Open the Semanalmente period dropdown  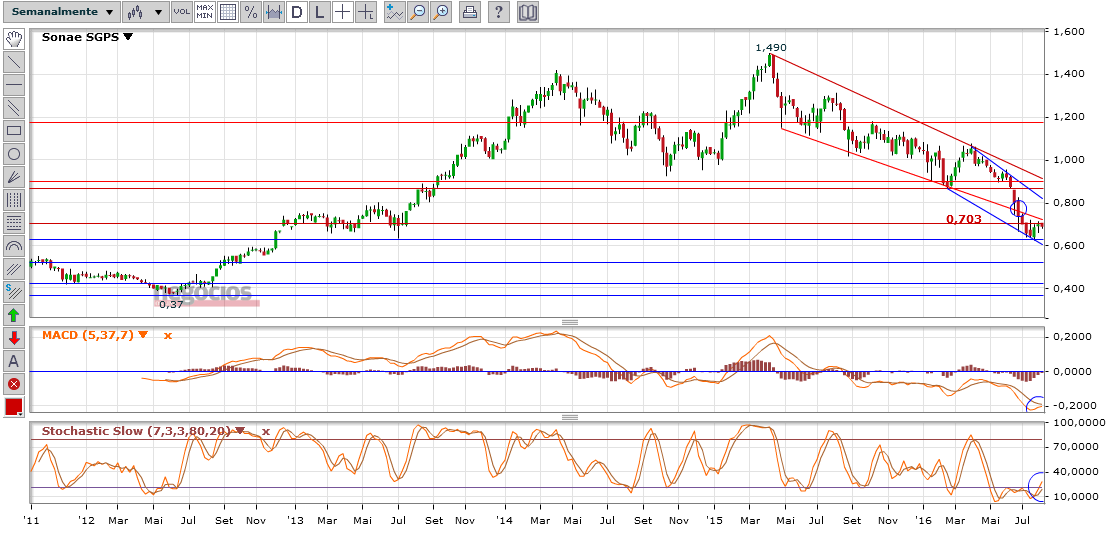coord(60,12)
